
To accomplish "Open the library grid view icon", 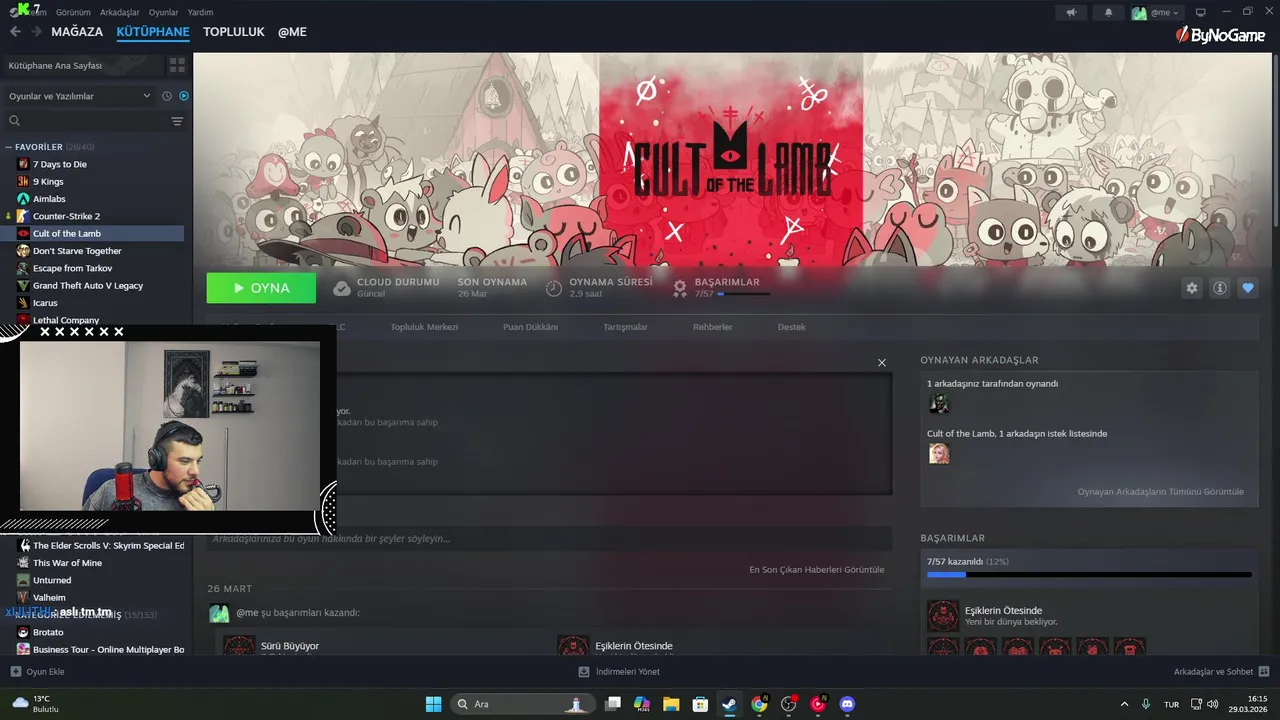I will pos(177,65).
